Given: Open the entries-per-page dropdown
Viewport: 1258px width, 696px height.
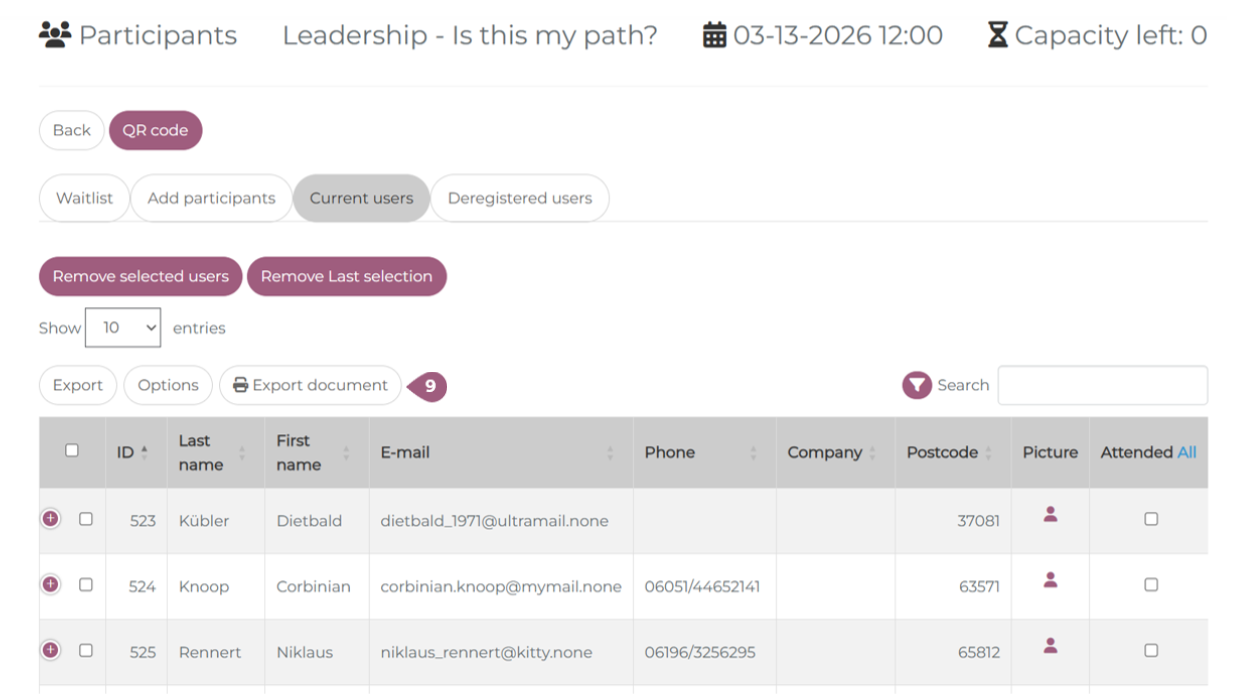Looking at the screenshot, I should [x=123, y=328].
